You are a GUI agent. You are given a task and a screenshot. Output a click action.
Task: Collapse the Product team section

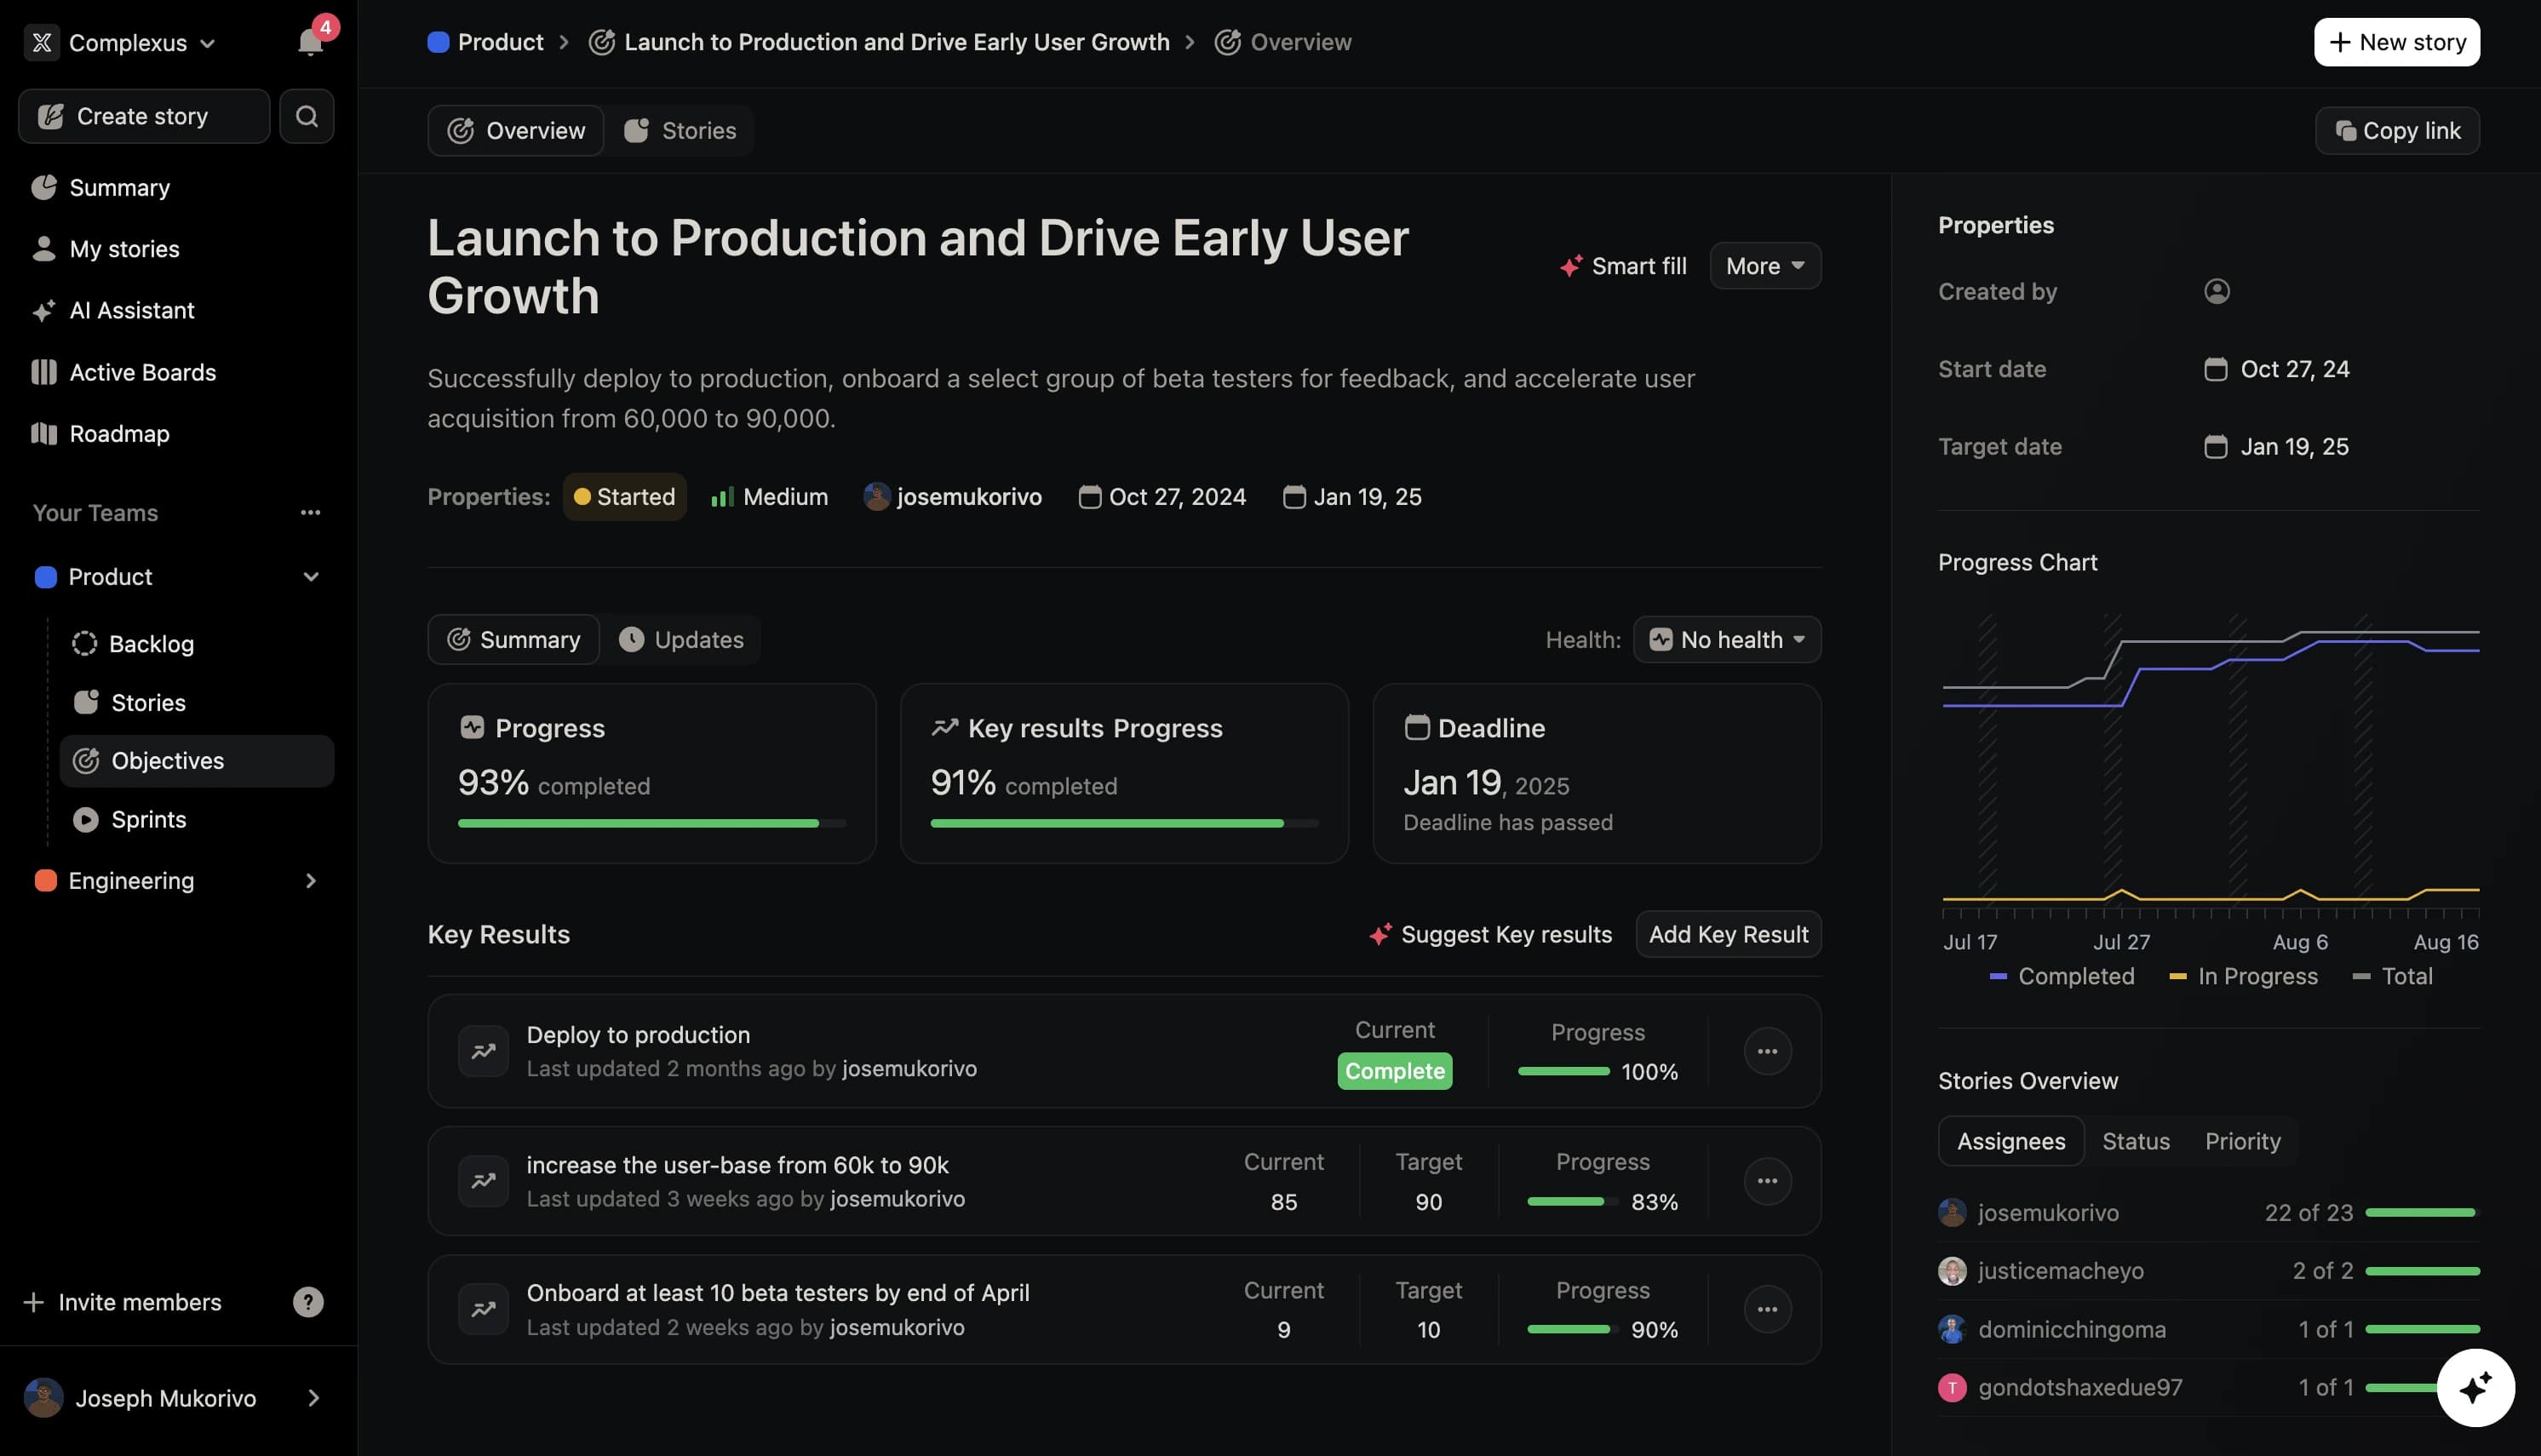coord(310,577)
